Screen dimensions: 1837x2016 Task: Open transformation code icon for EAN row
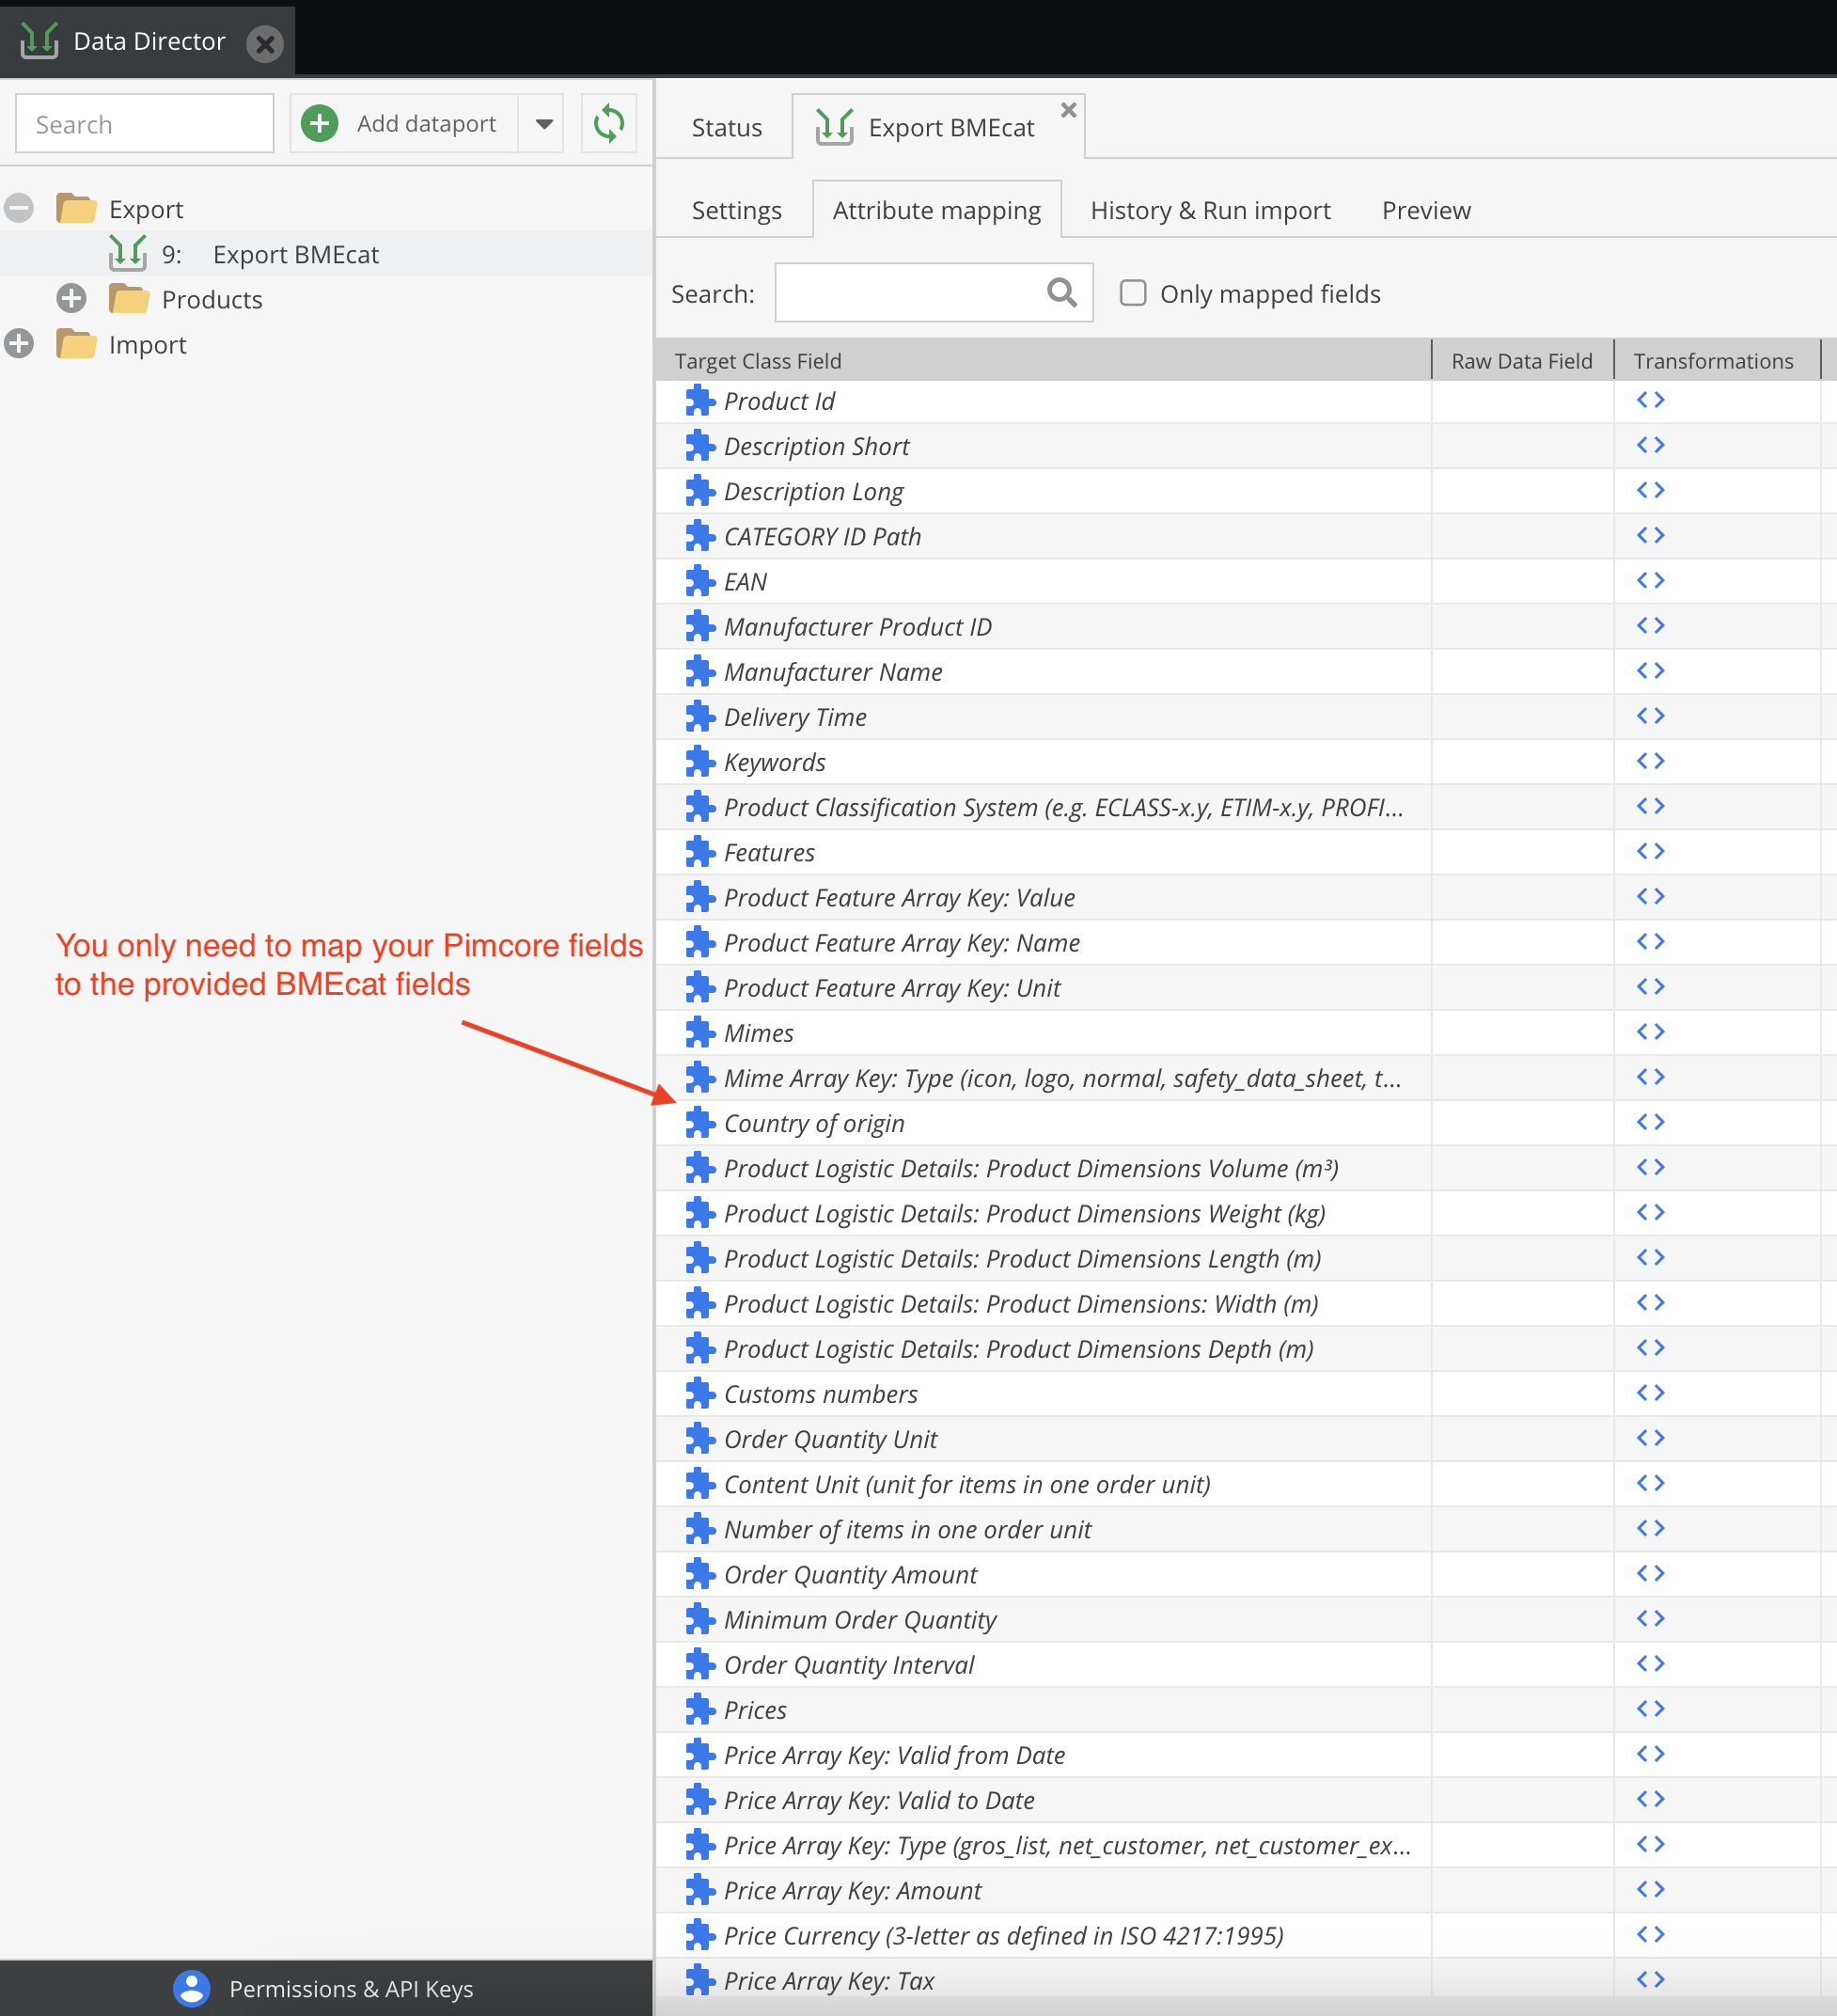[x=1649, y=580]
